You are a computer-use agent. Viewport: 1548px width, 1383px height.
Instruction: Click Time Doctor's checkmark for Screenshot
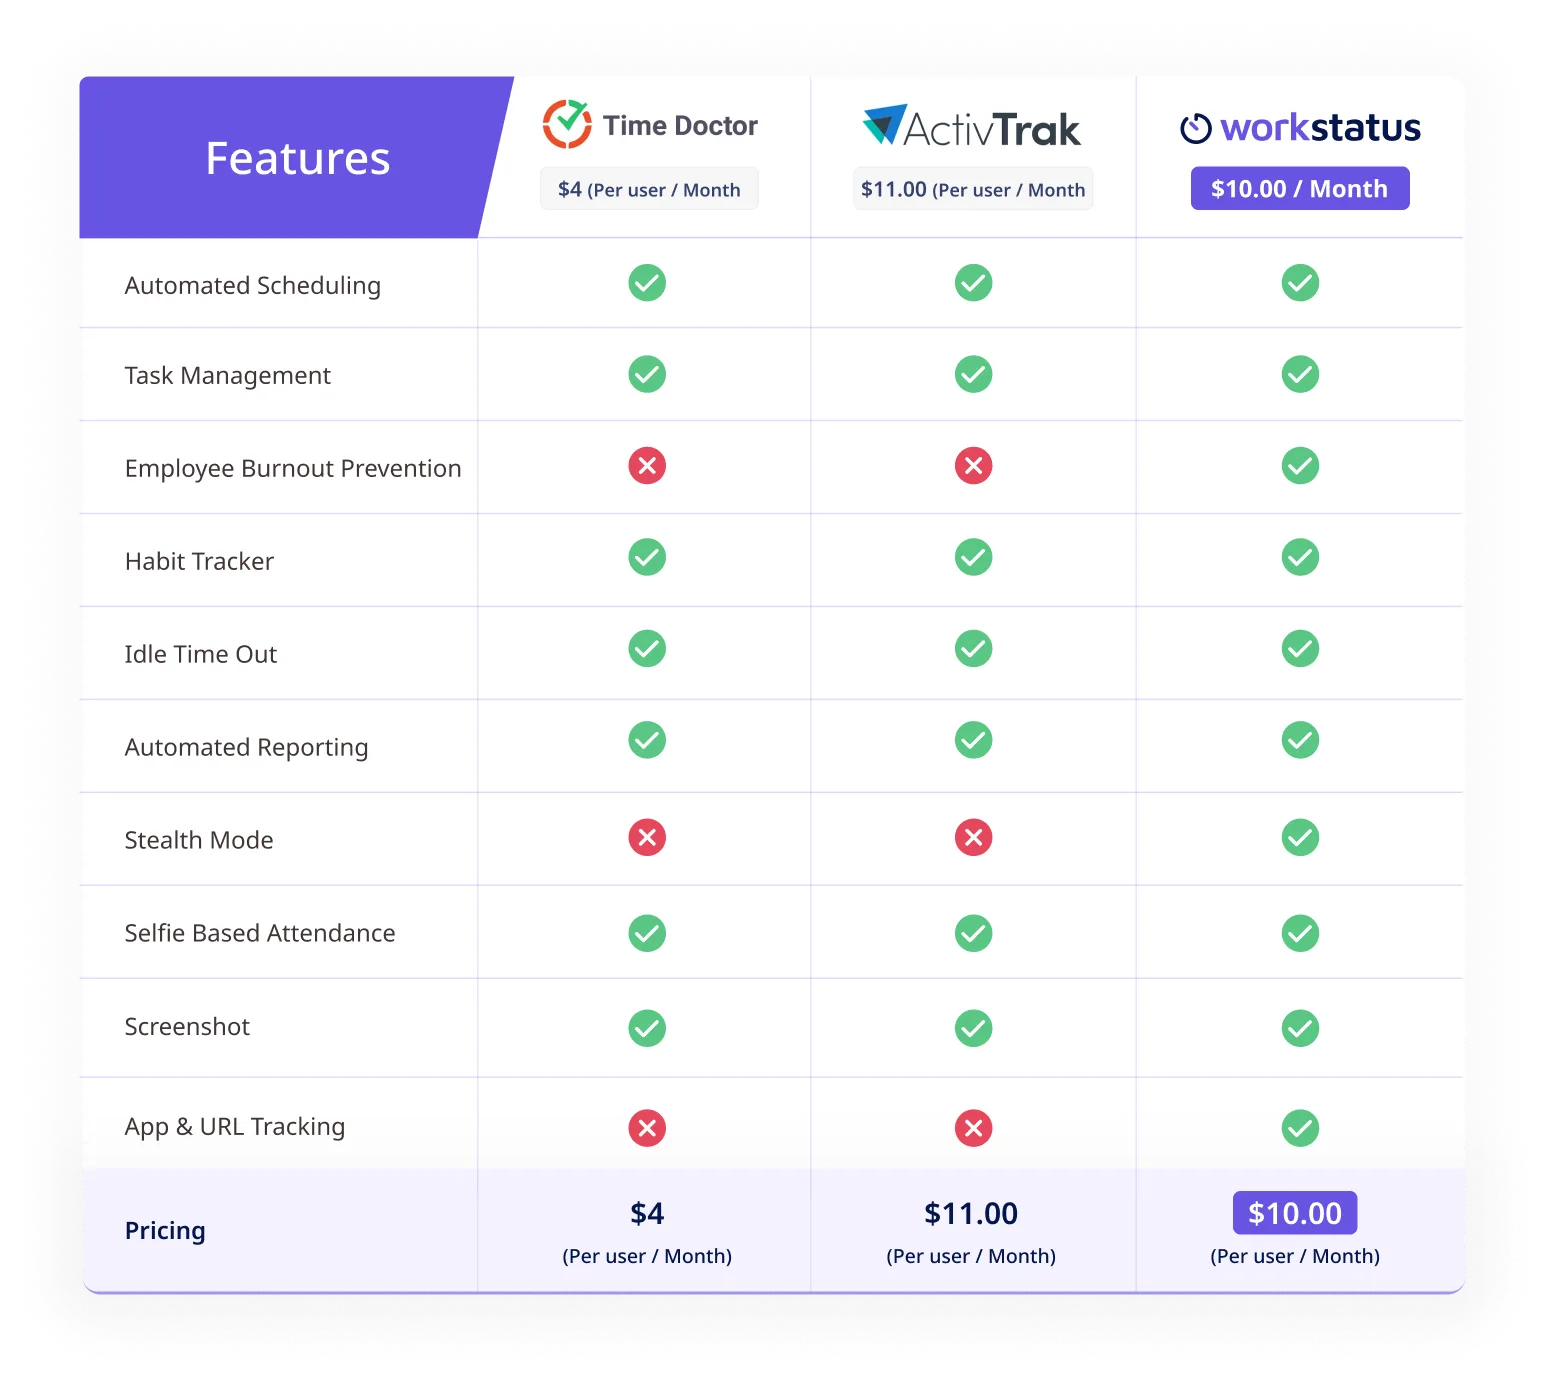click(x=647, y=1028)
